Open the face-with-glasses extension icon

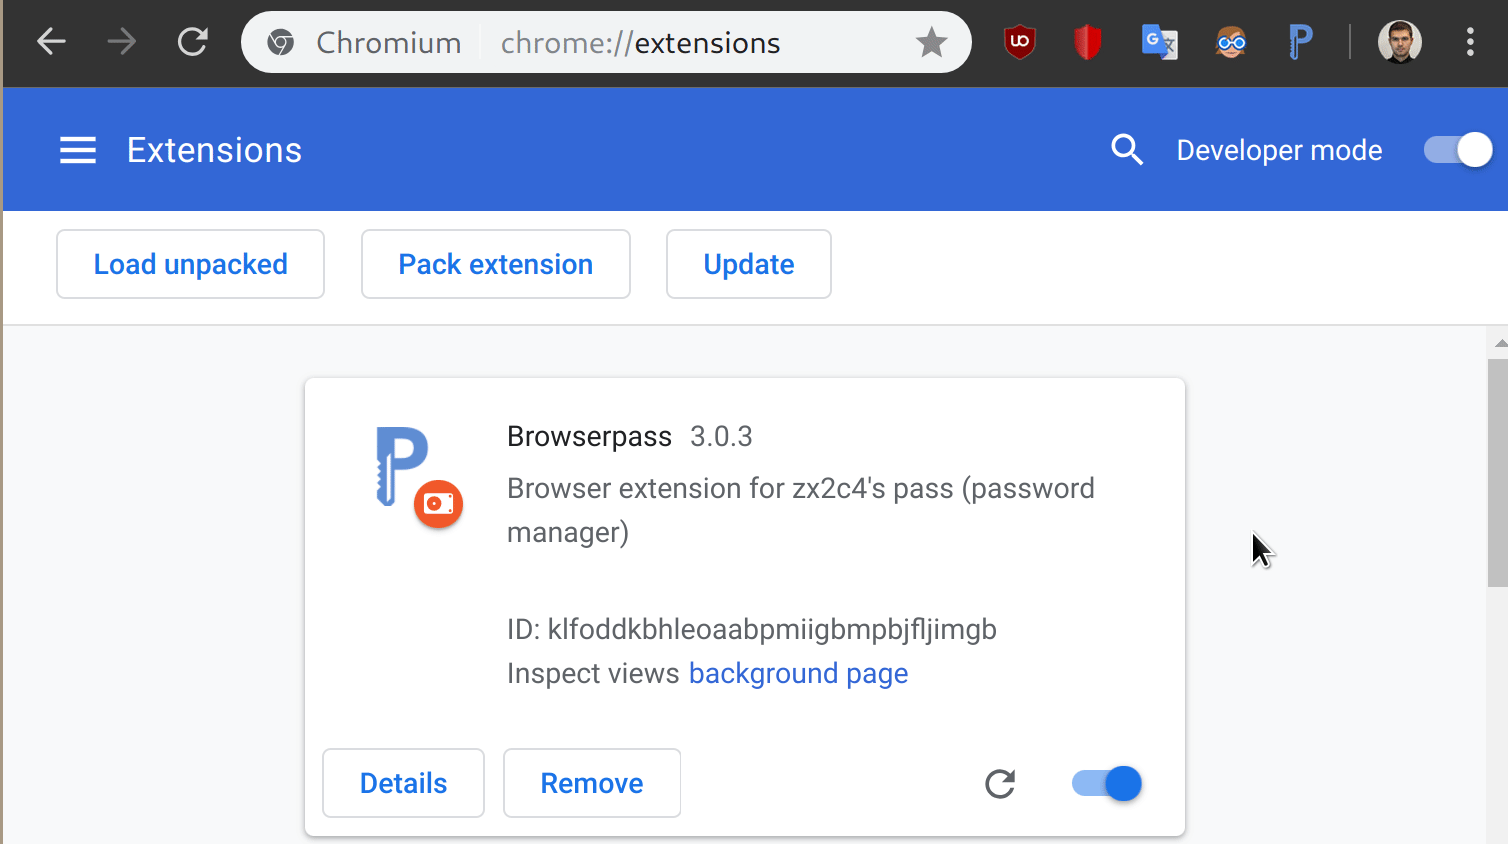[1231, 42]
